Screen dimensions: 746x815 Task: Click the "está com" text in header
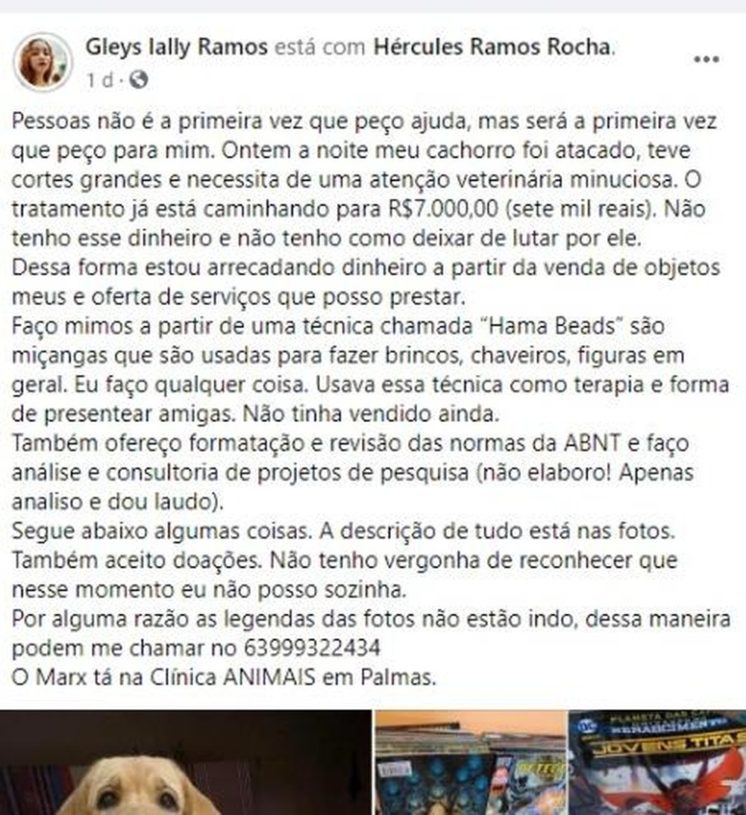321,47
